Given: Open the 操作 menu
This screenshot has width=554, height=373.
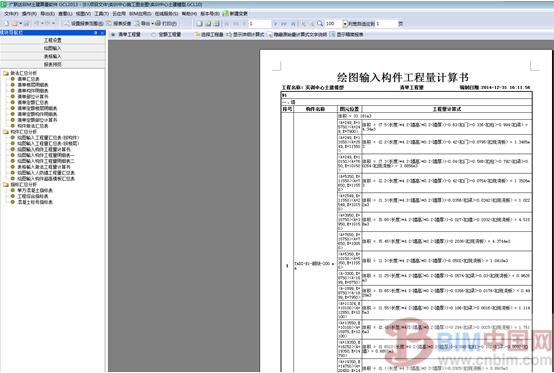Looking at the screenshot, I should click(x=29, y=14).
